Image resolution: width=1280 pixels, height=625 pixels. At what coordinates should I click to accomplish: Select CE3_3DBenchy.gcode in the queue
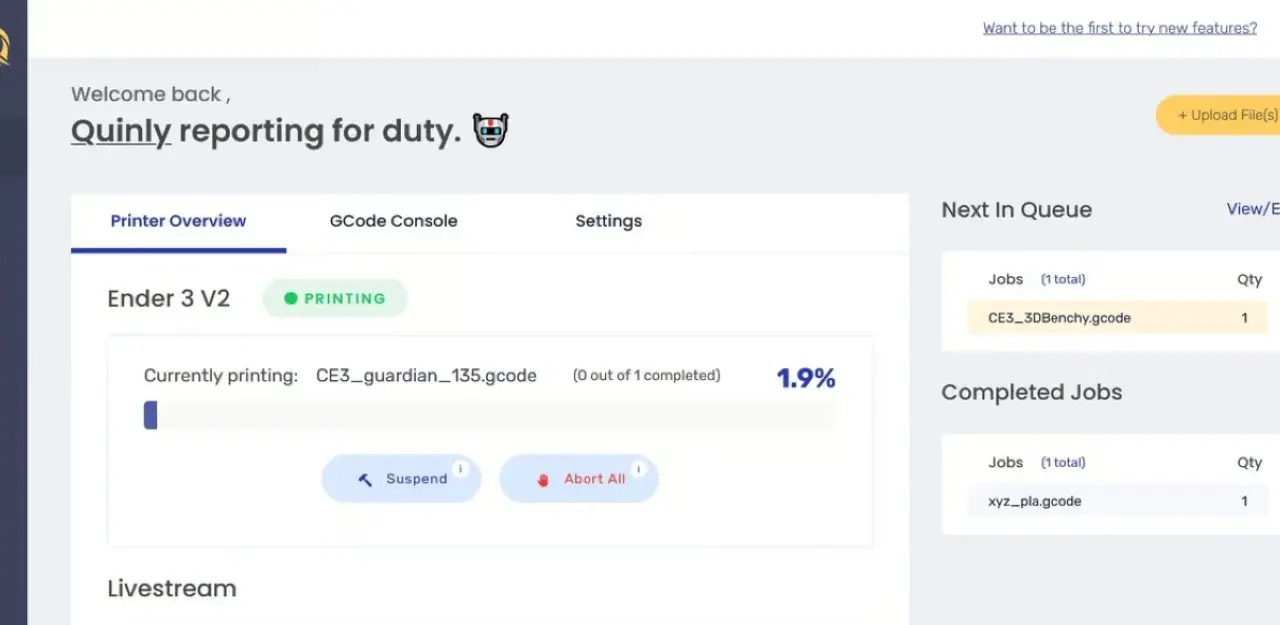(1059, 318)
